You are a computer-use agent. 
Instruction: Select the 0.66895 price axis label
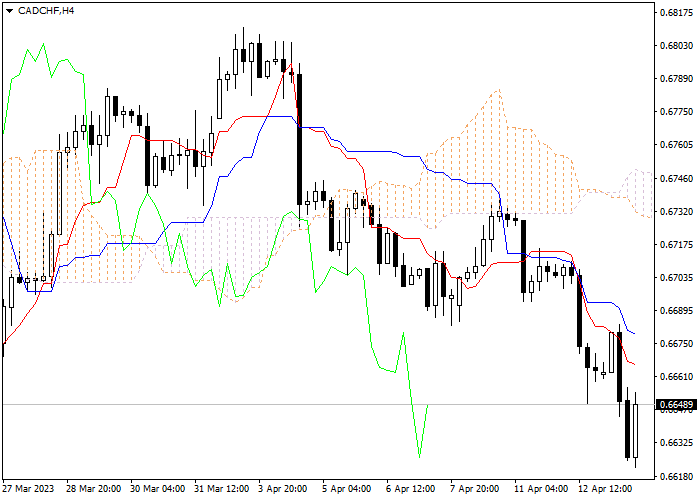677,311
